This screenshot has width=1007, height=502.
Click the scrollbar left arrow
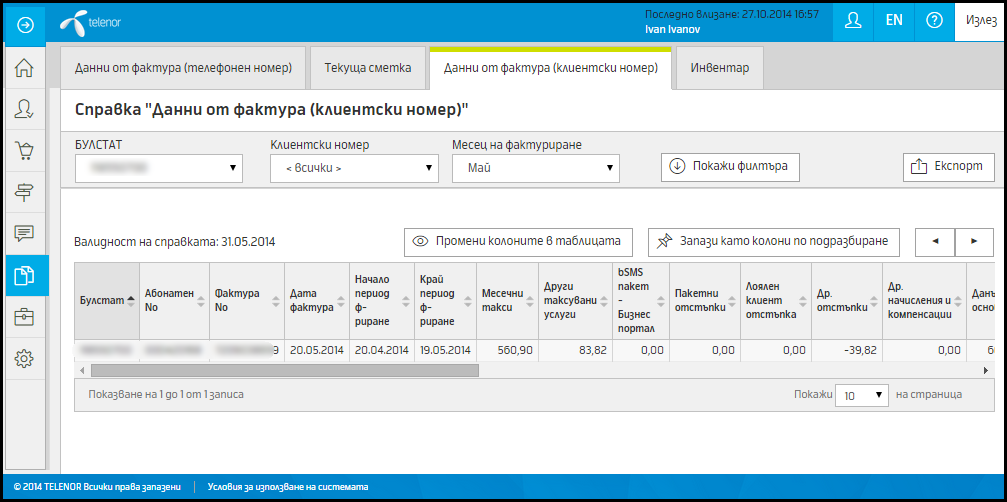pyautogui.click(x=82, y=370)
